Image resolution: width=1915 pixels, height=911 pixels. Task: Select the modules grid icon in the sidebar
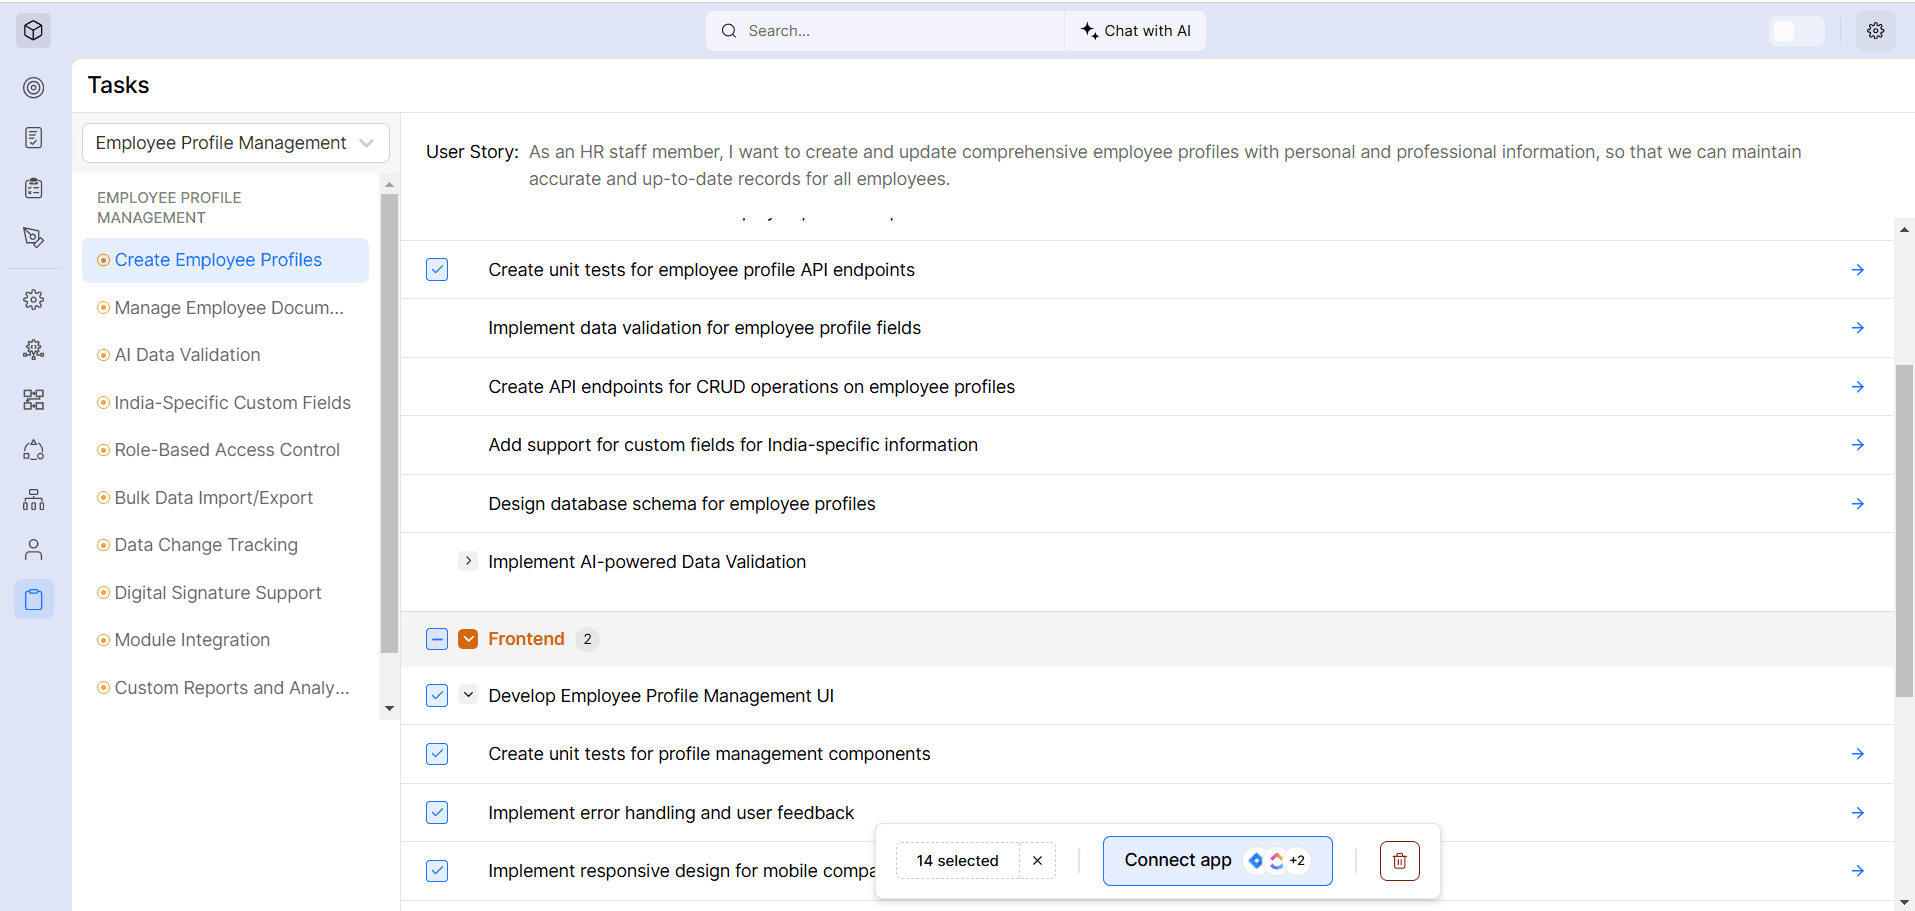pos(33,399)
